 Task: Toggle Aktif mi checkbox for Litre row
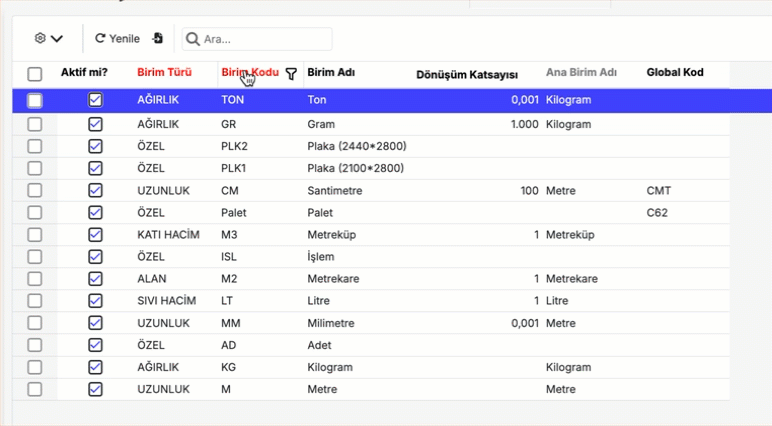point(95,300)
